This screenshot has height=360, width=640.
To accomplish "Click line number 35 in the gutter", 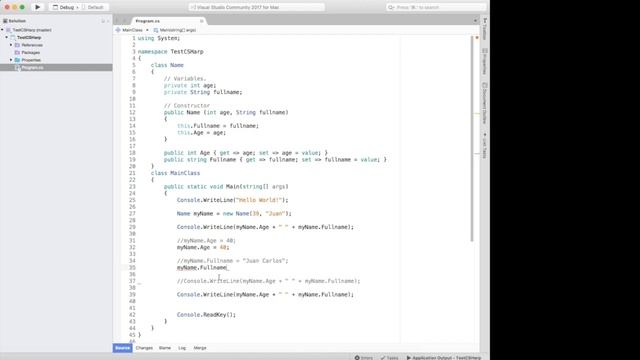I will tap(132, 268).
